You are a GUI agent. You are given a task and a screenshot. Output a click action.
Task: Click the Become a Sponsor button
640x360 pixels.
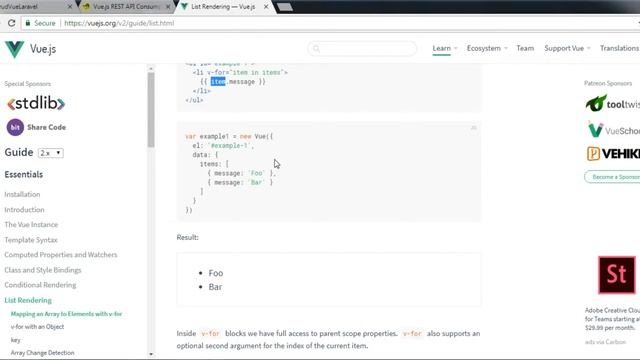point(612,177)
